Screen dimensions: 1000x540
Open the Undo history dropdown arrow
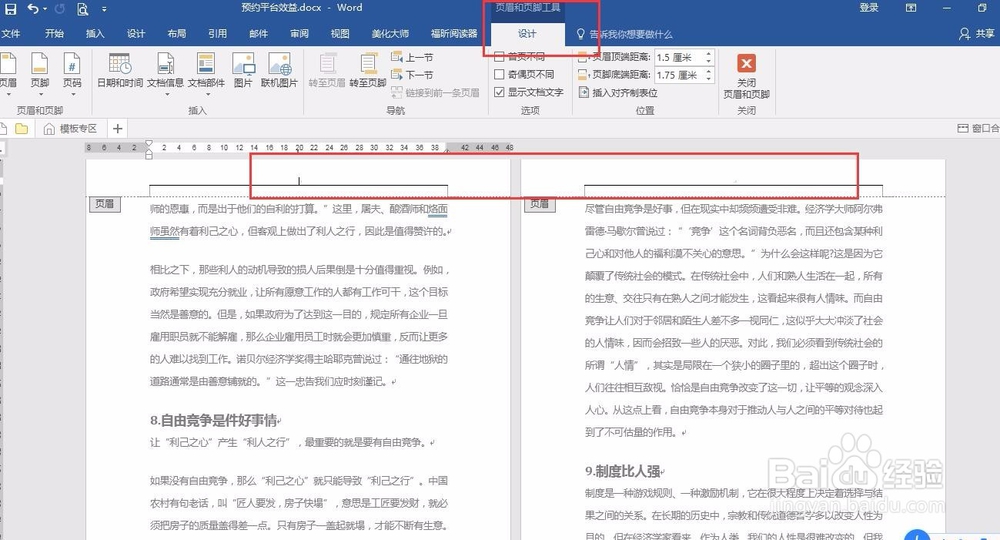(45, 10)
